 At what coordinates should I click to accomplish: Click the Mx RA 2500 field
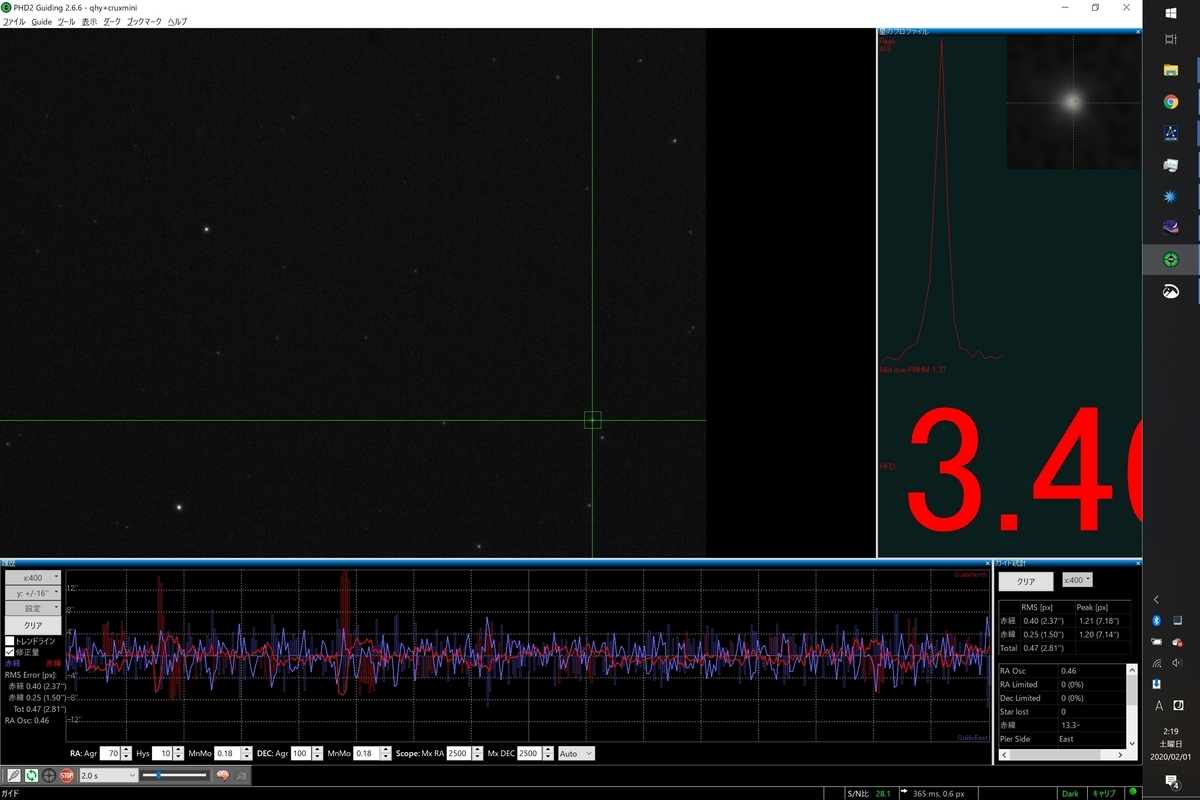pos(459,753)
